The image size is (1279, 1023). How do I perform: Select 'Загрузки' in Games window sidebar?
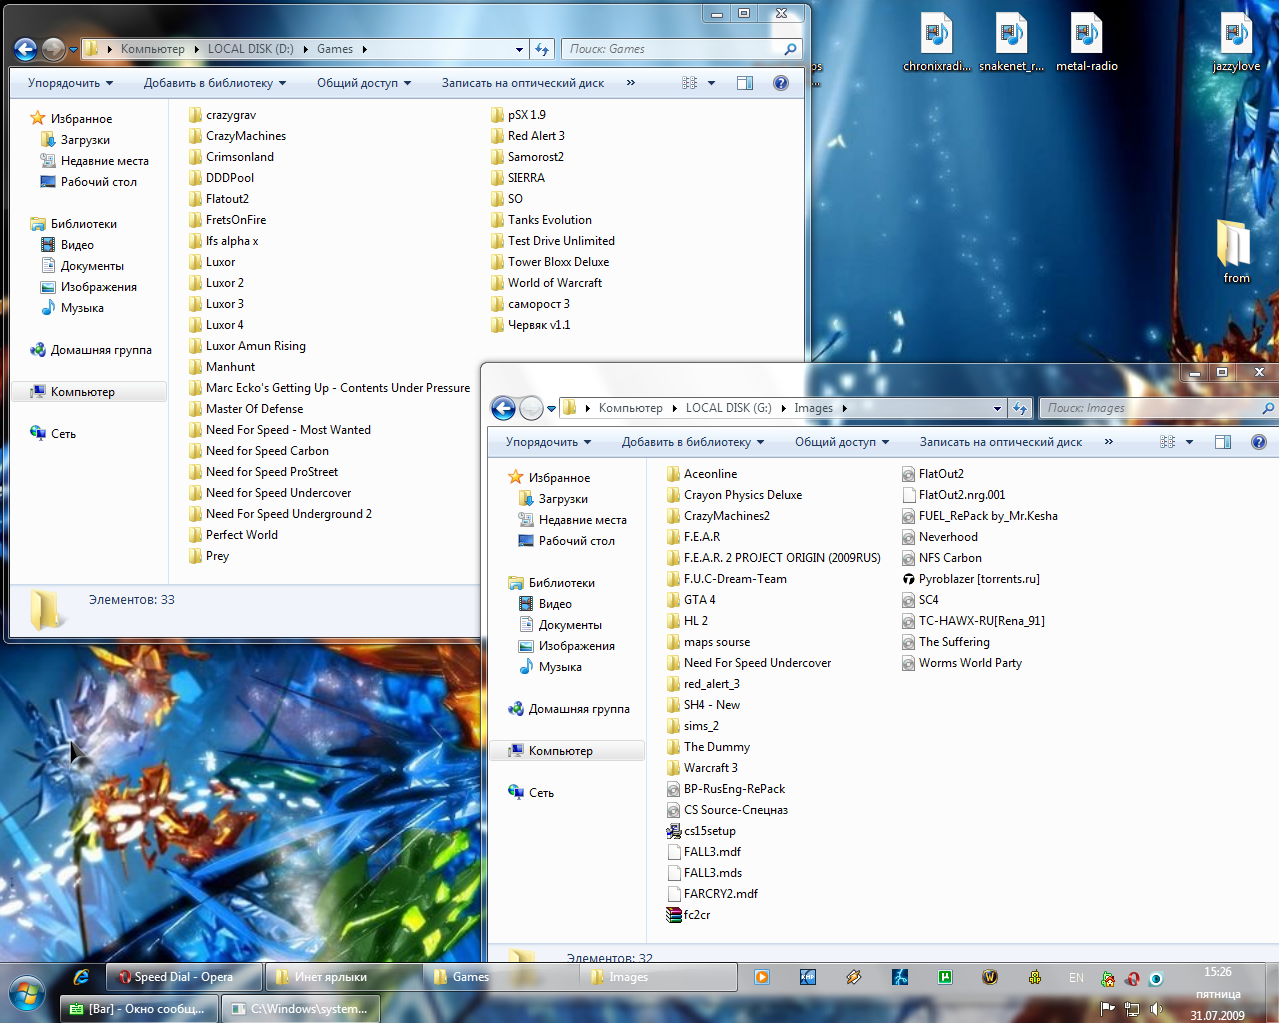[x=85, y=140]
